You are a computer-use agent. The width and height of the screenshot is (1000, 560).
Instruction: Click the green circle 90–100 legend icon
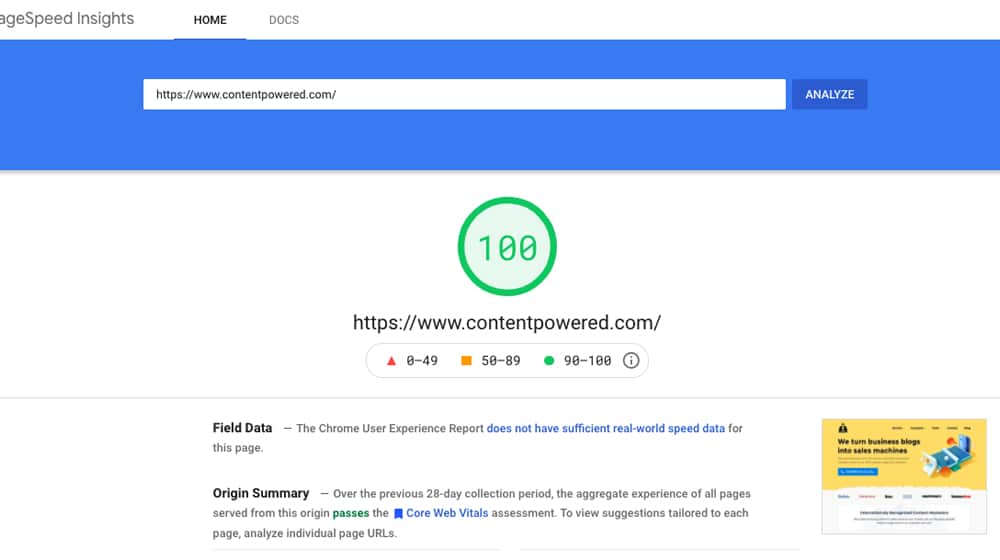pos(548,360)
